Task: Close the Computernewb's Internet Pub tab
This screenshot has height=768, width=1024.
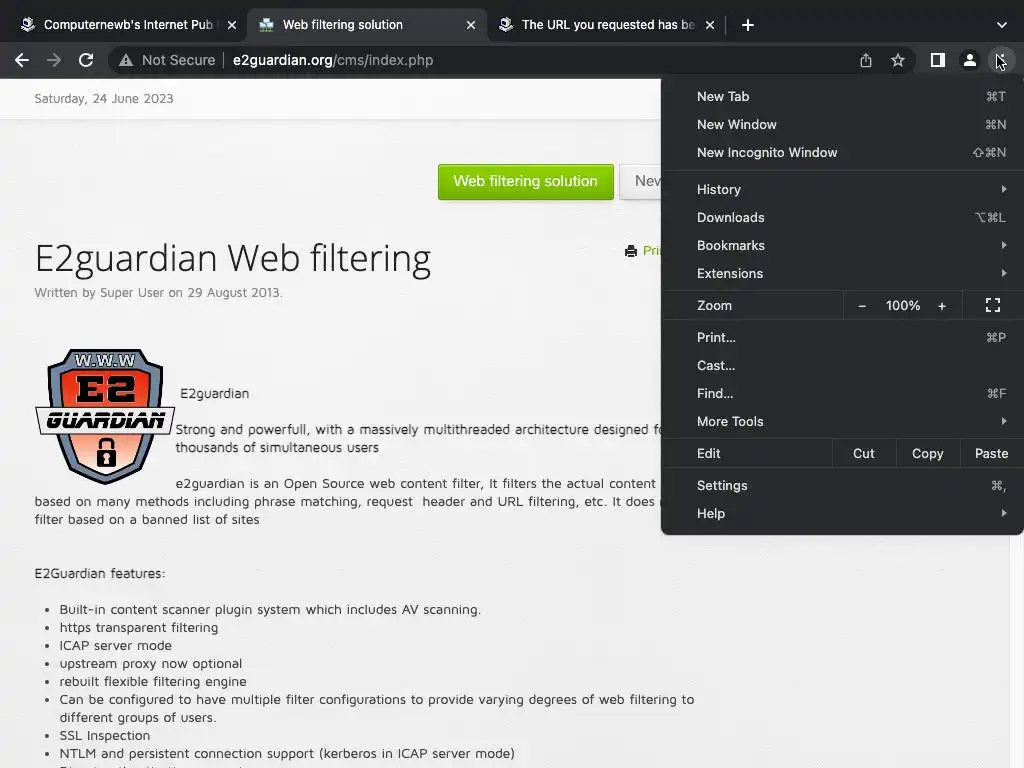Action: 232,25
